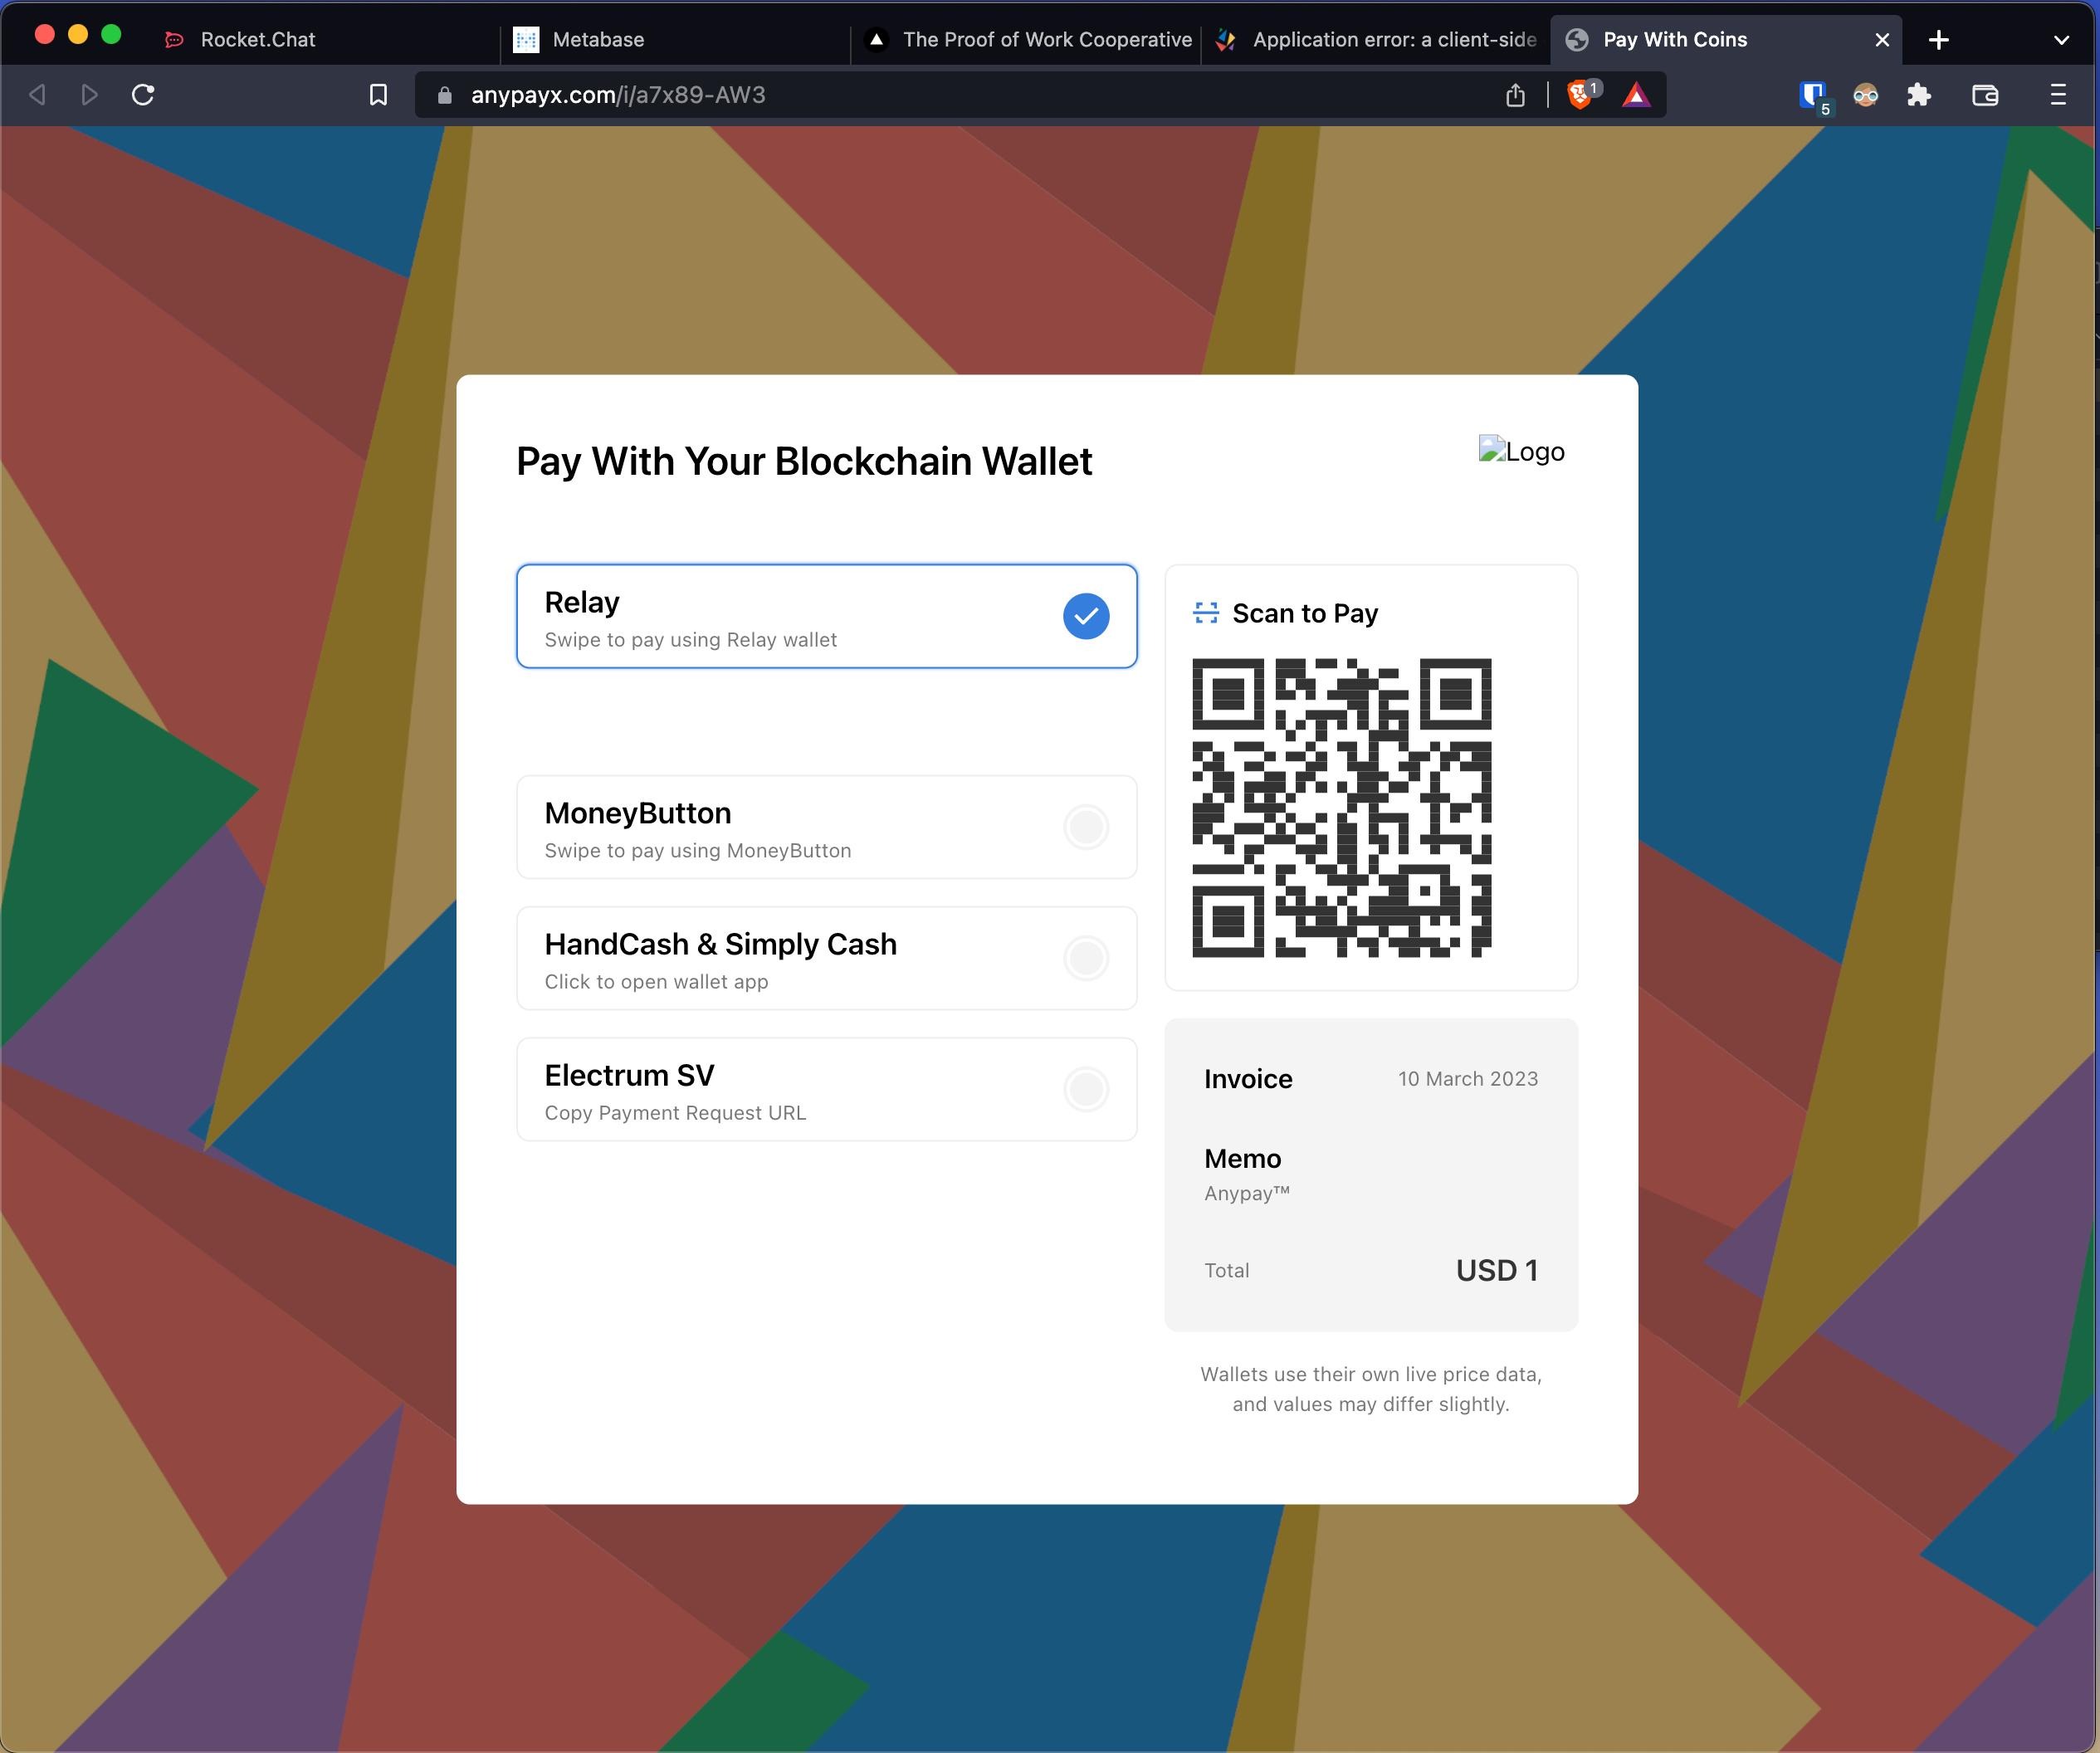Click the Rocket.Chat tab favicon
The image size is (2100, 1753).
(174, 40)
